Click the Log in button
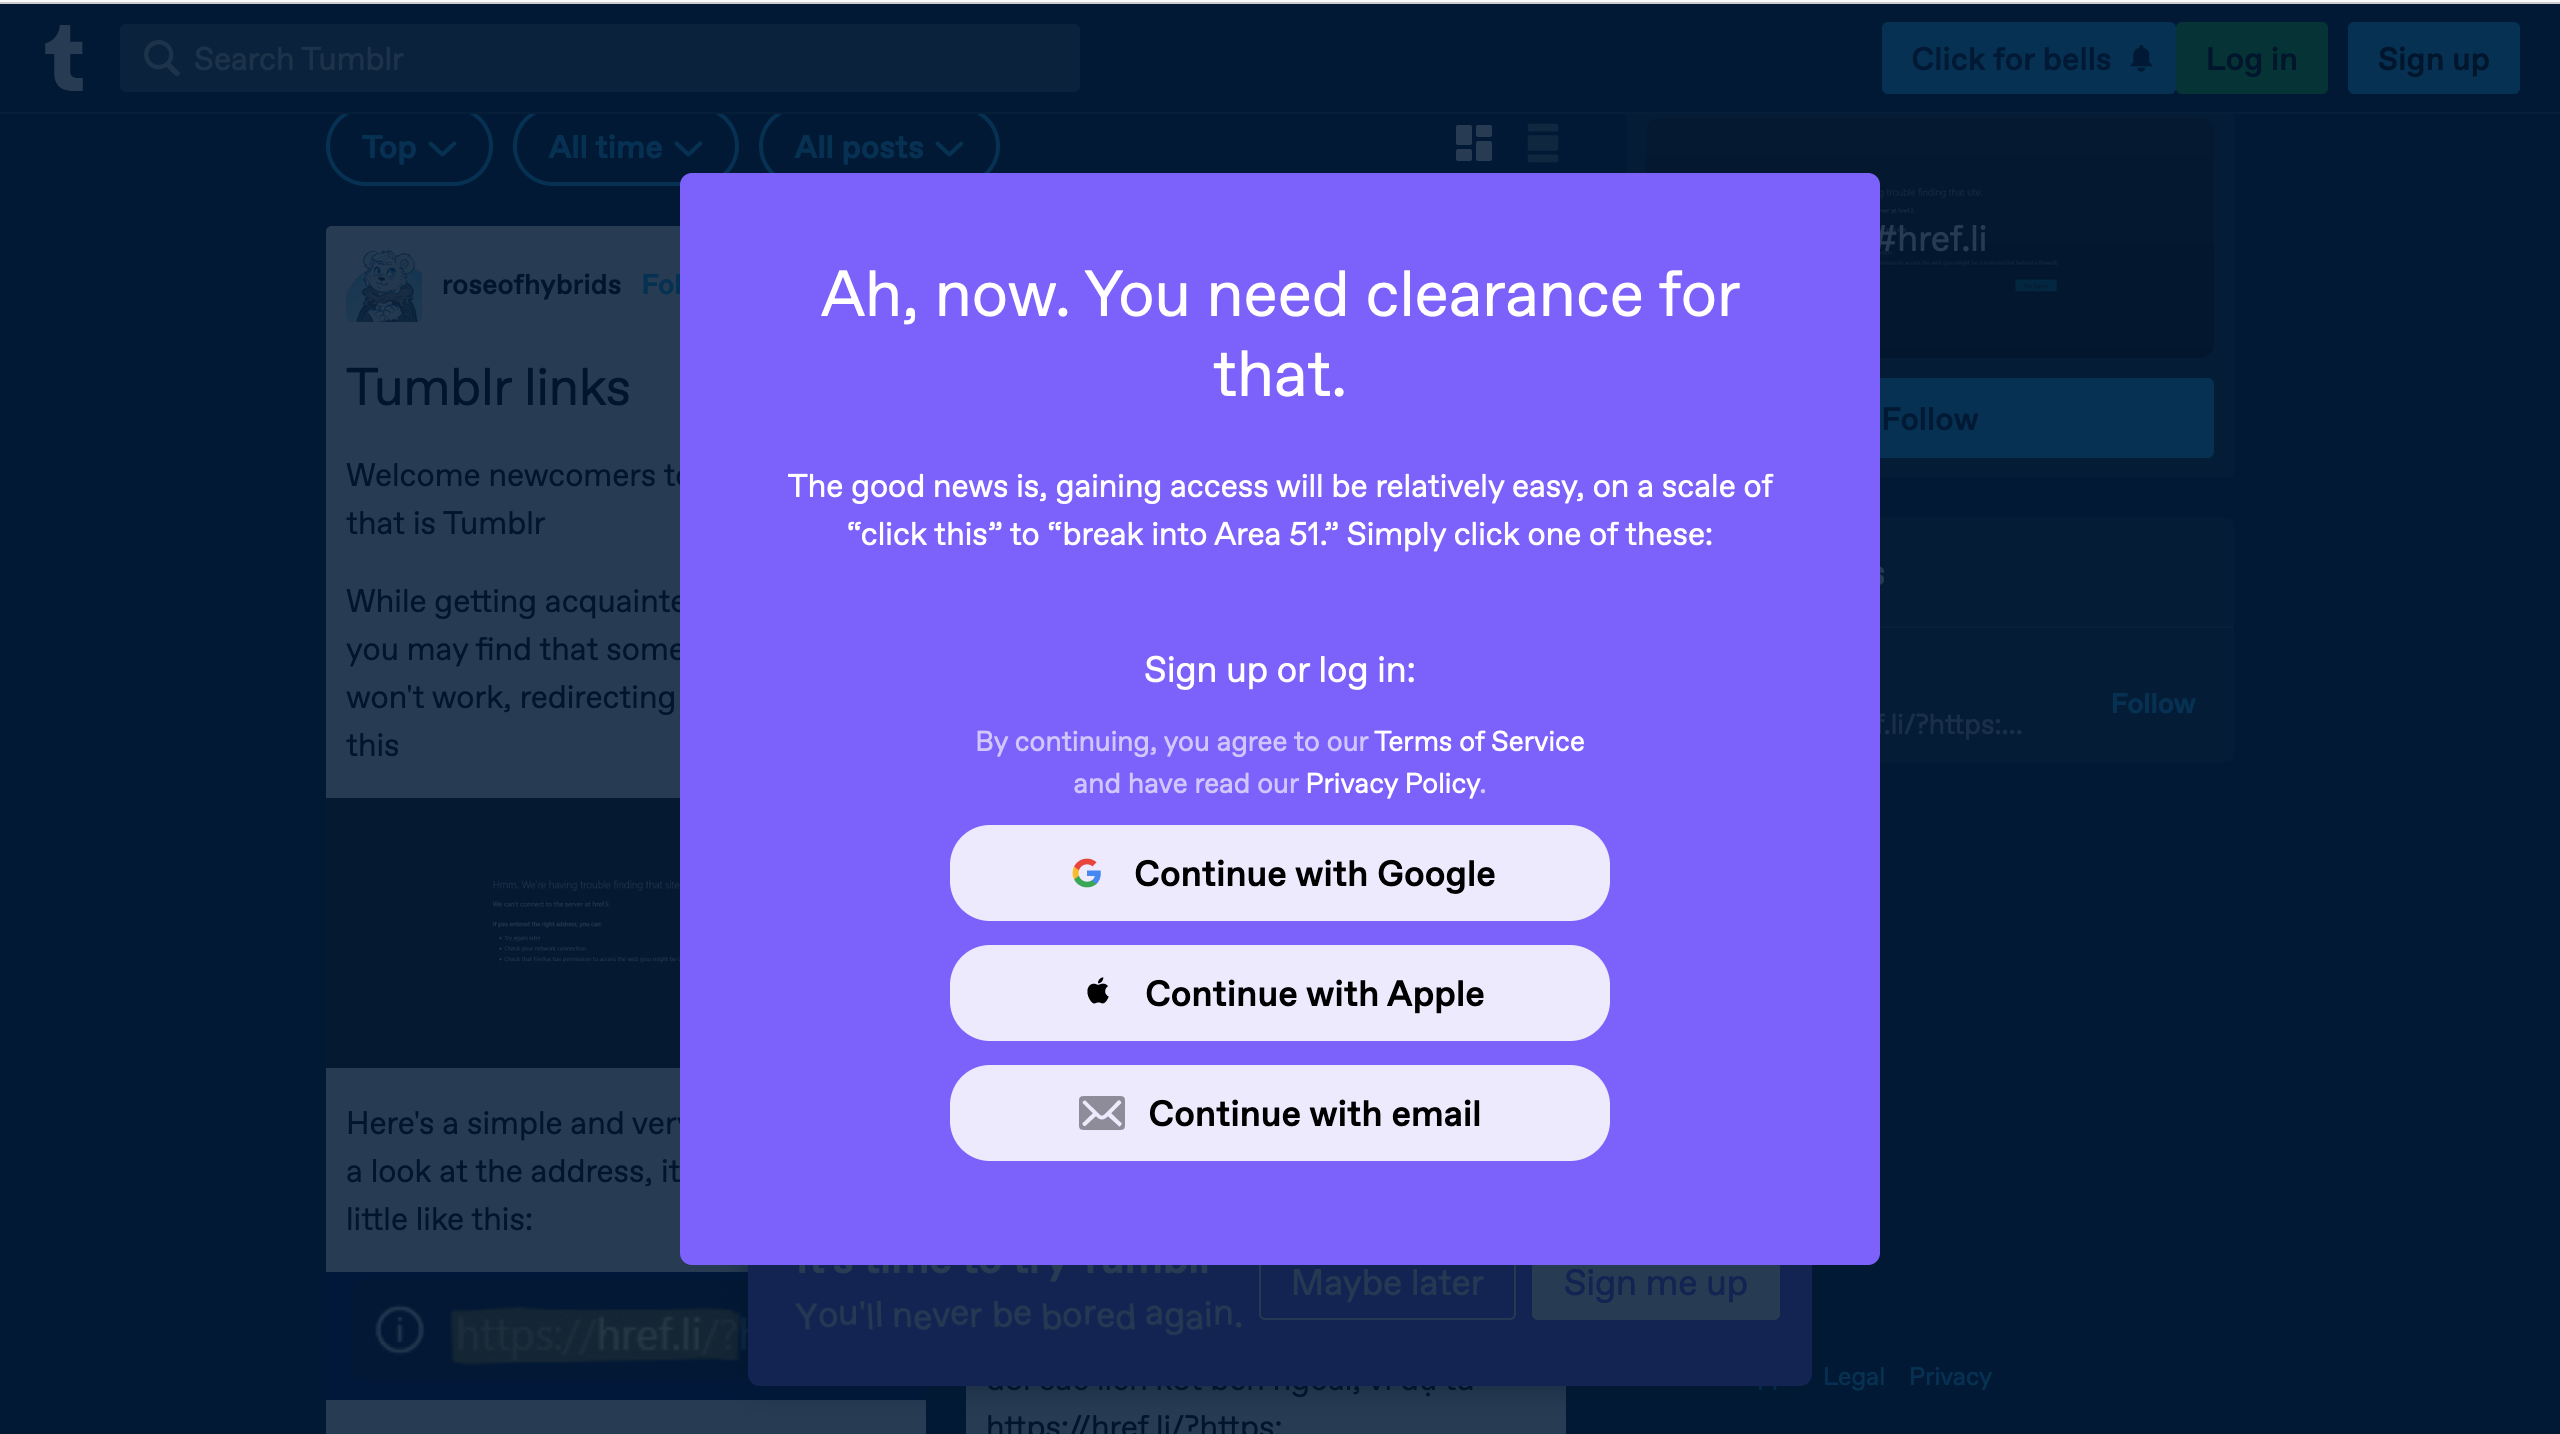The width and height of the screenshot is (2560, 1434). point(2252,58)
